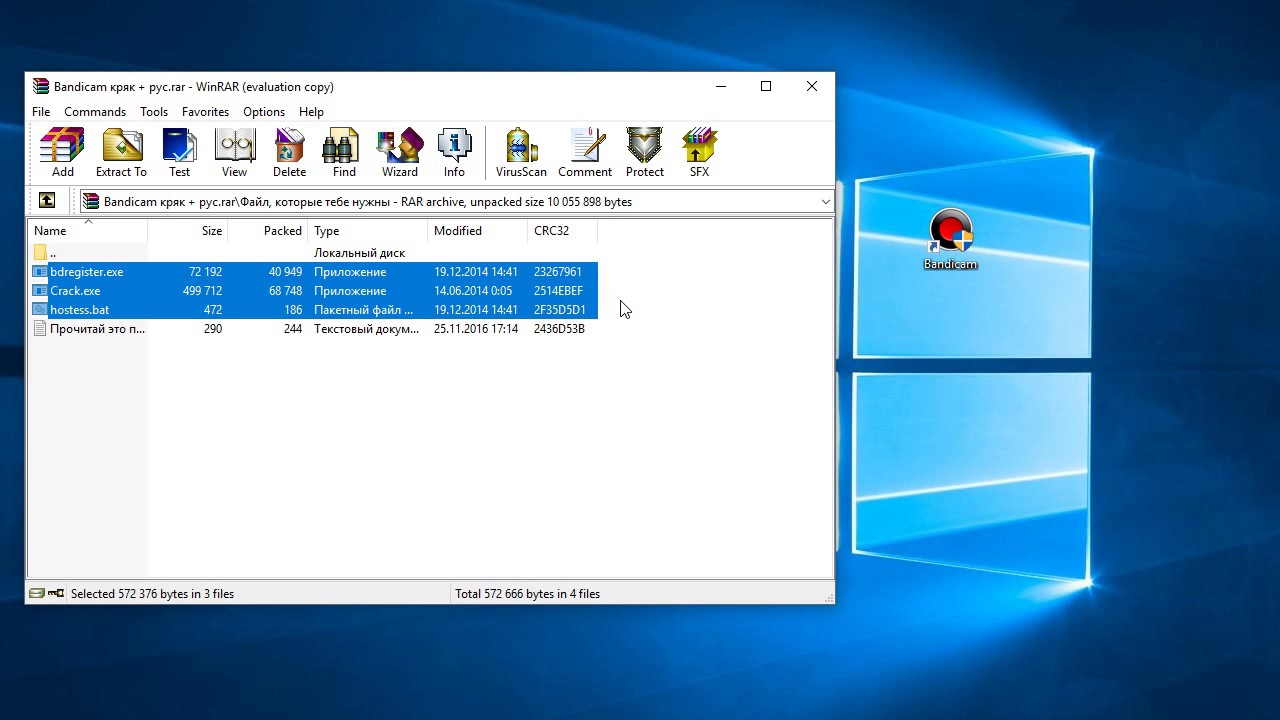Open the Commands menu
This screenshot has height=720, width=1280.
[x=95, y=112]
